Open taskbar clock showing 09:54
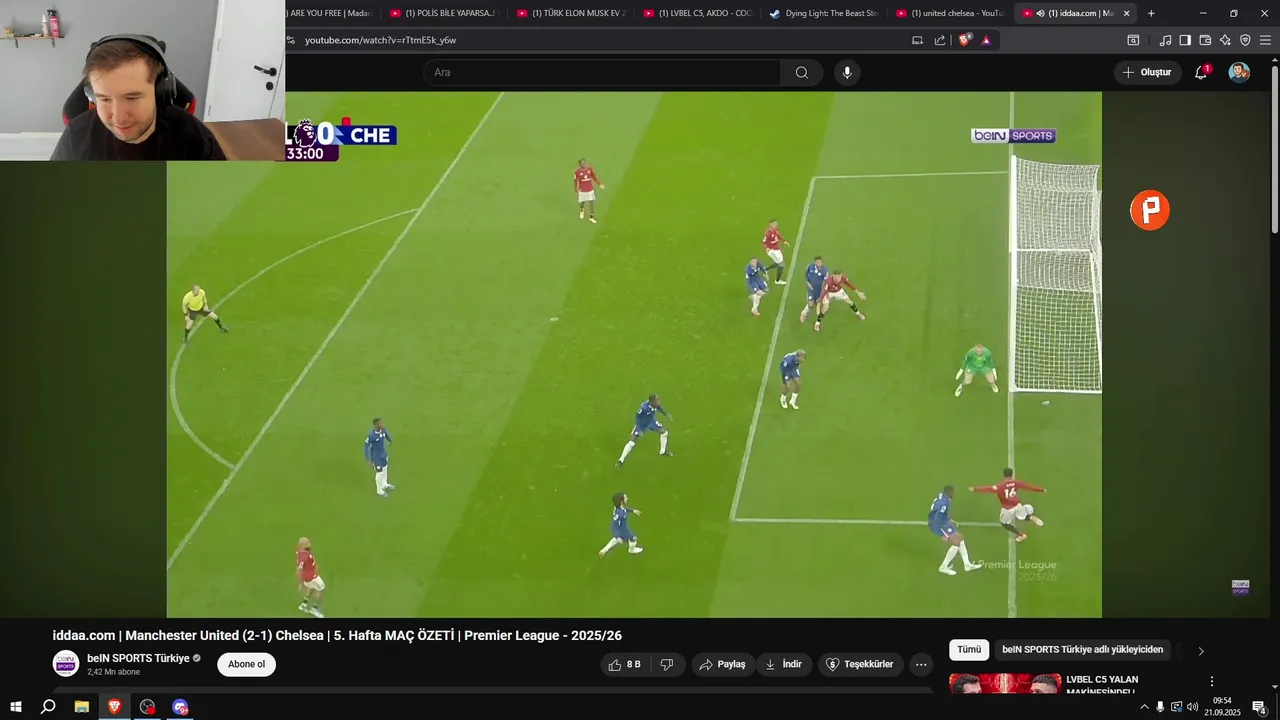Image resolution: width=1280 pixels, height=720 pixels. (x=1222, y=707)
